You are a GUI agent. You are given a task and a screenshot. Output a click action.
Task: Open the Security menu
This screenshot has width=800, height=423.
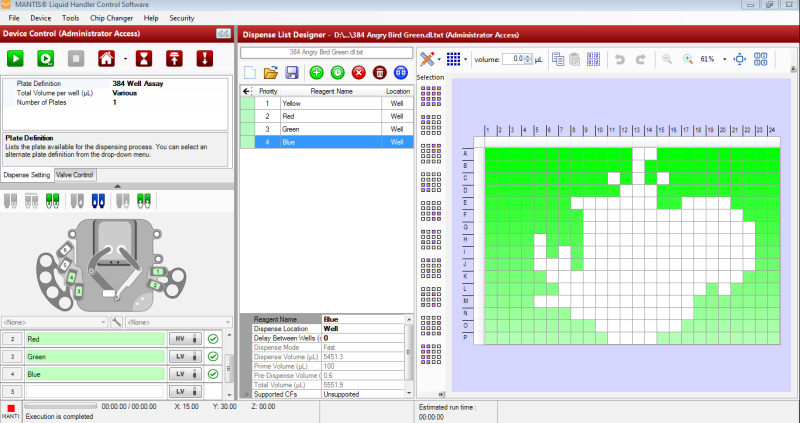182,18
